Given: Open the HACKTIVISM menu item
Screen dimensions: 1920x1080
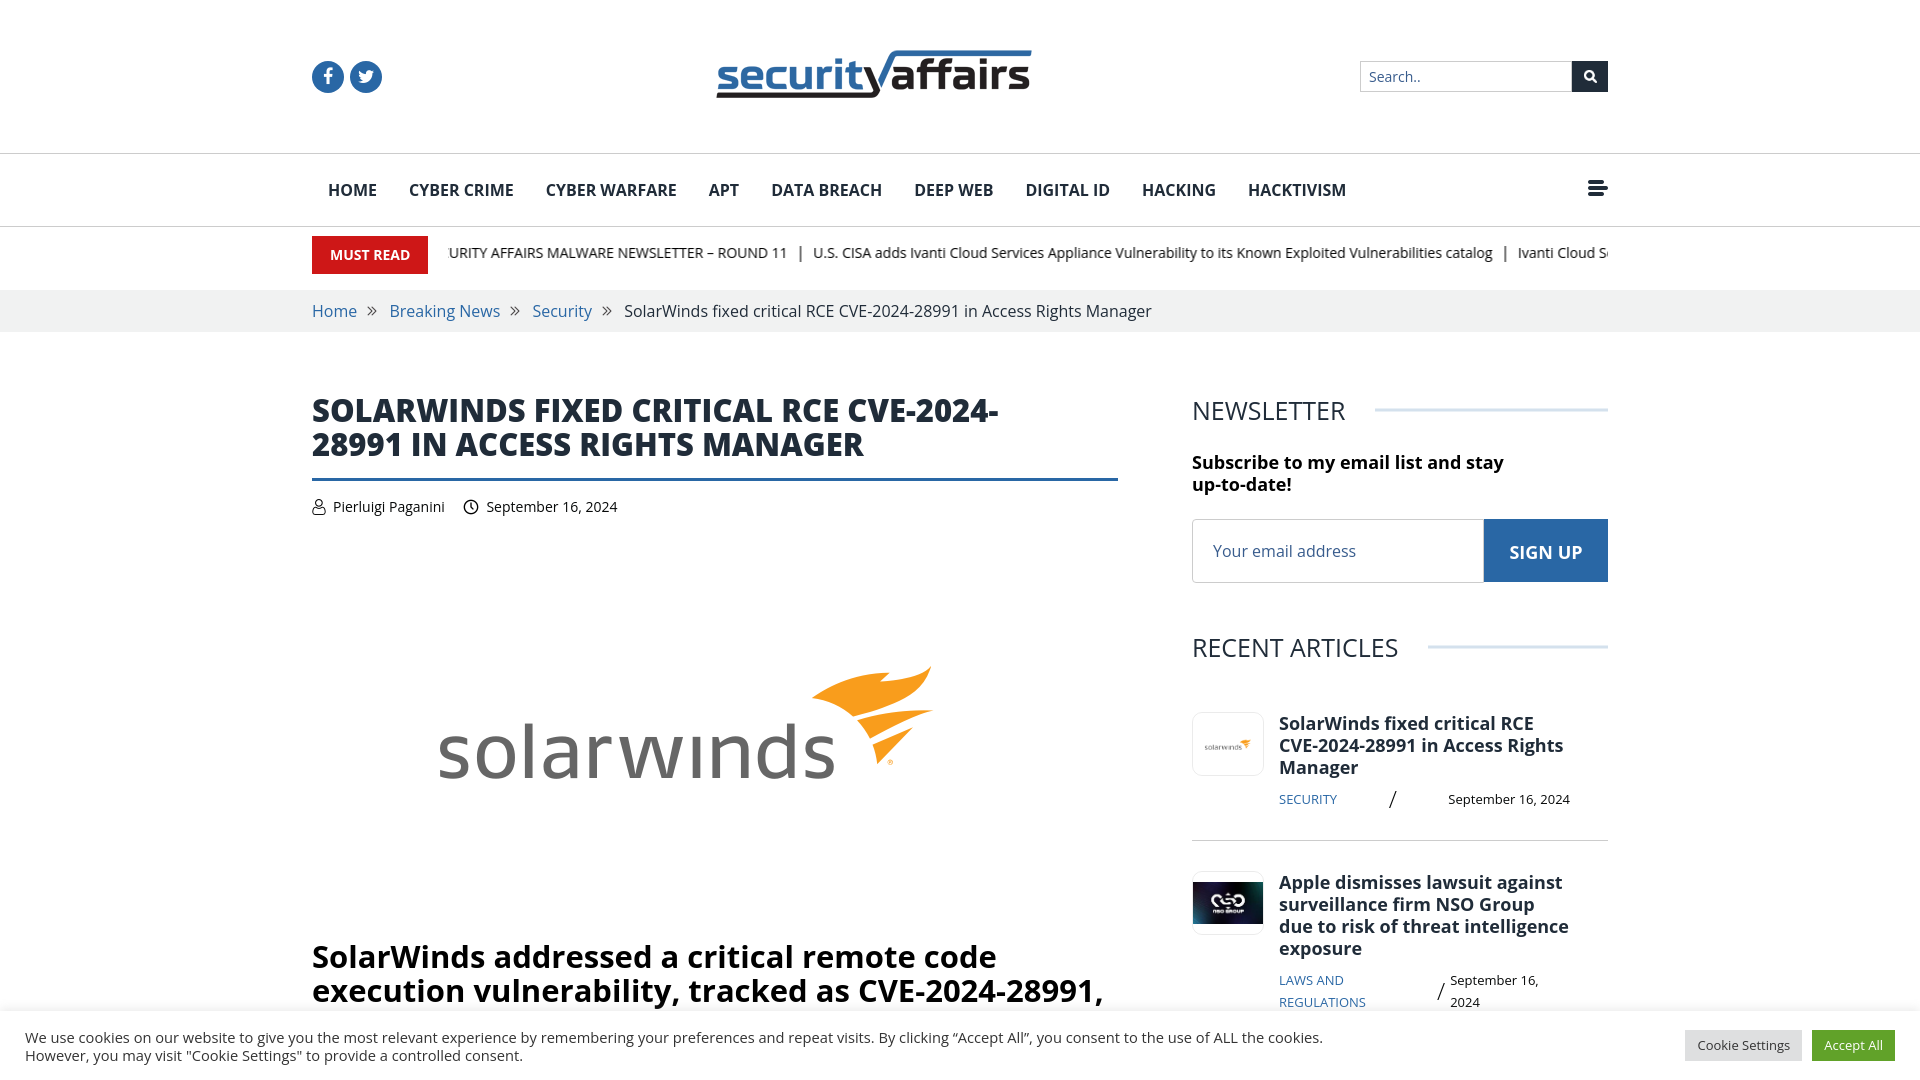Looking at the screenshot, I should 1296,190.
